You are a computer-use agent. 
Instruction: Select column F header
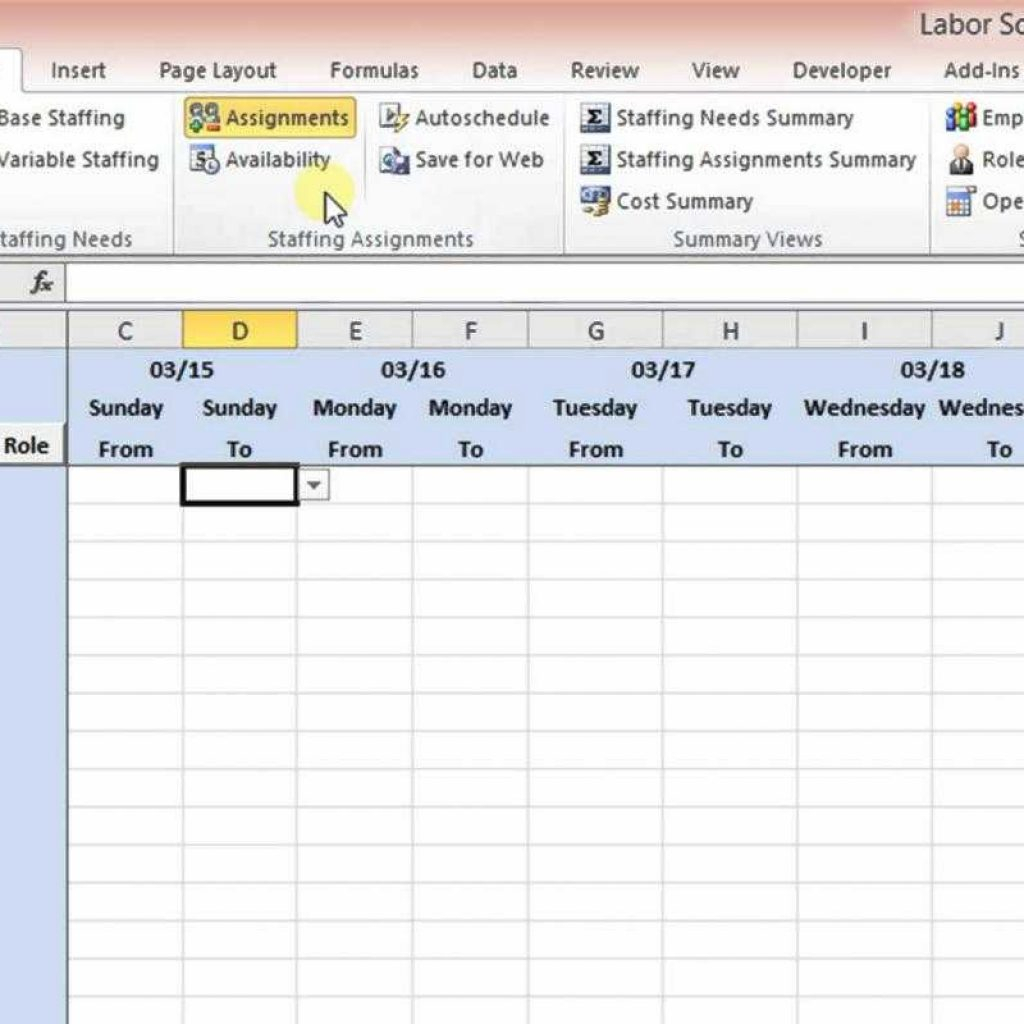(470, 330)
